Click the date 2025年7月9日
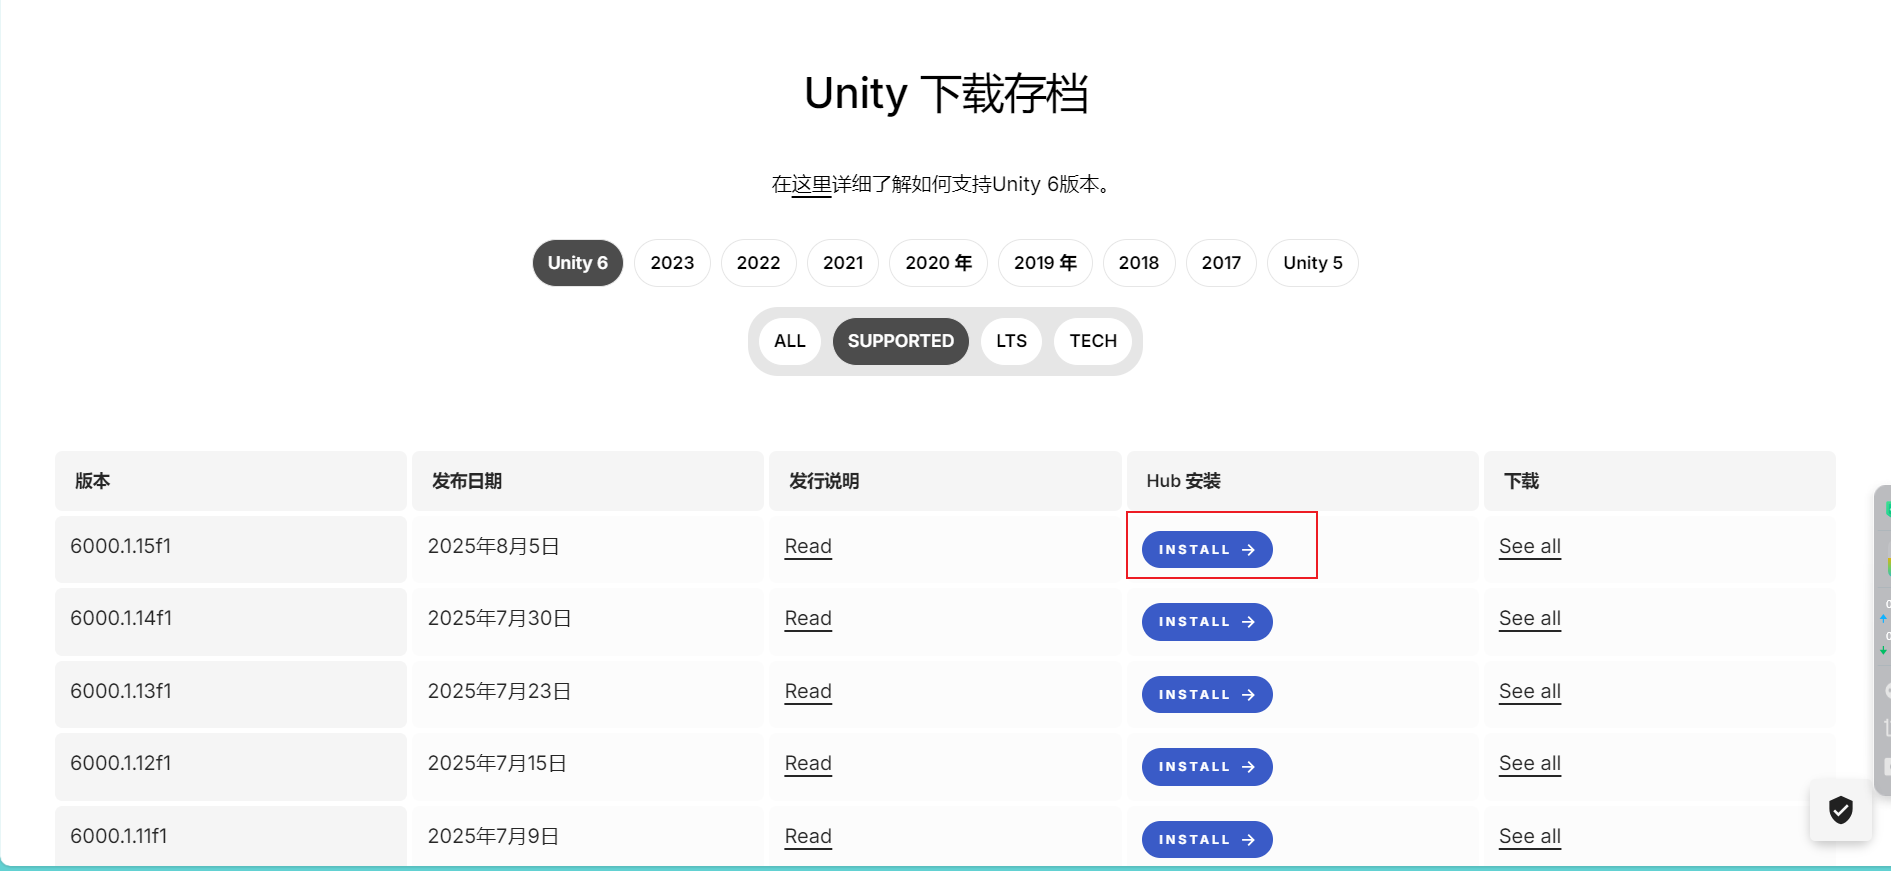Screen dimensions: 1891x871 493,837
